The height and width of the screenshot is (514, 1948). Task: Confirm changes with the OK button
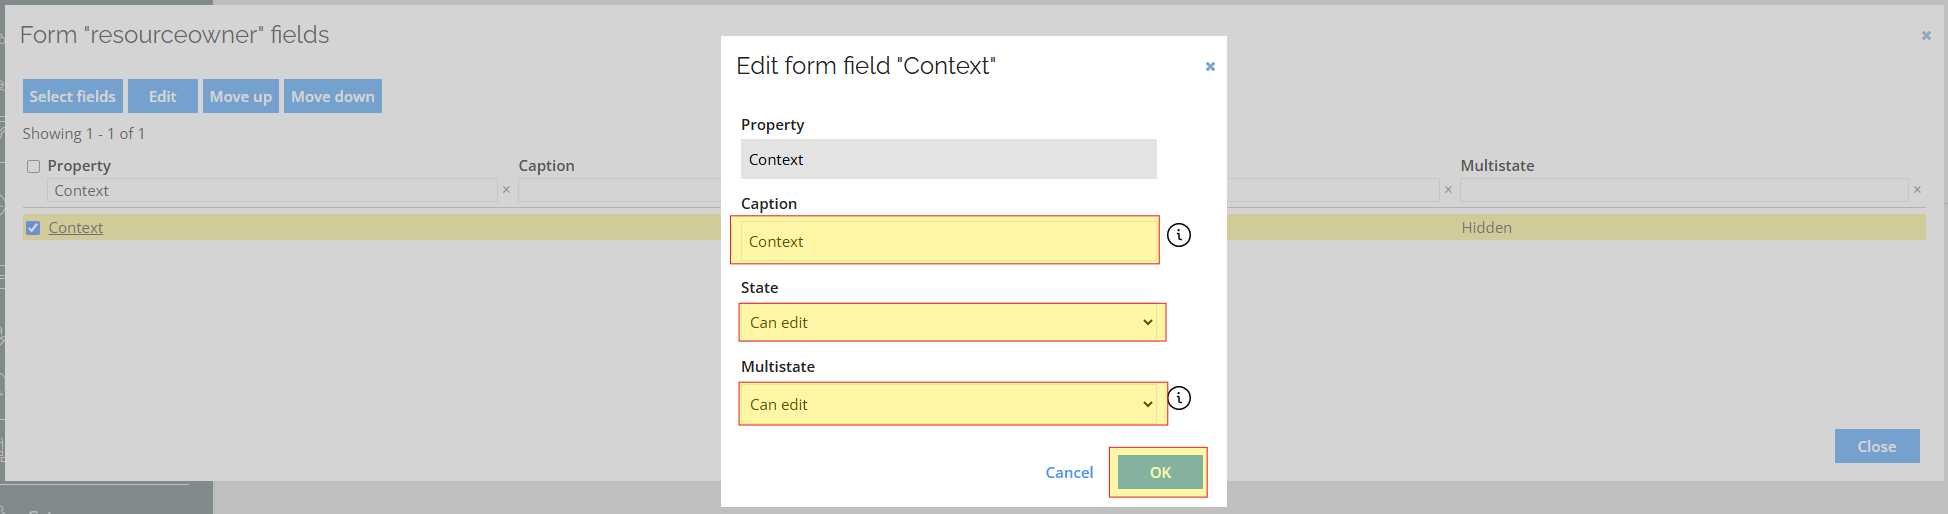point(1160,472)
